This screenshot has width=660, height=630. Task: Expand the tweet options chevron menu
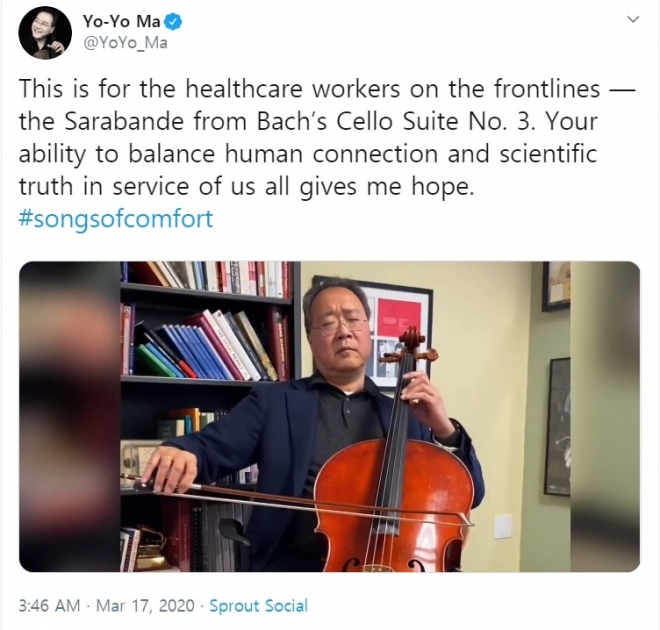[x=633, y=19]
